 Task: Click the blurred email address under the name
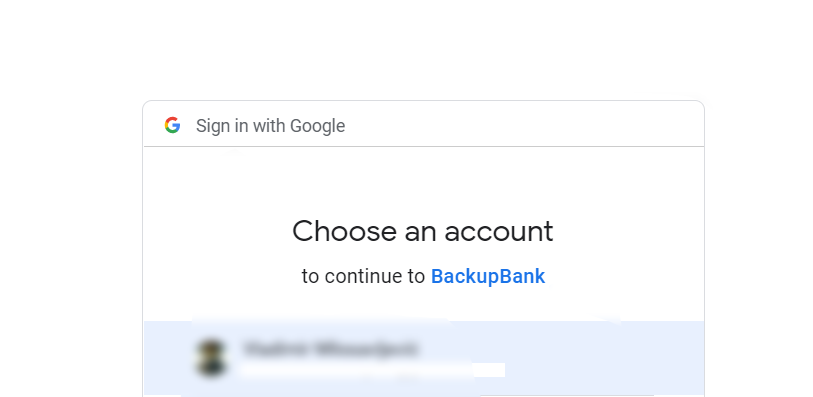[x=372, y=370]
